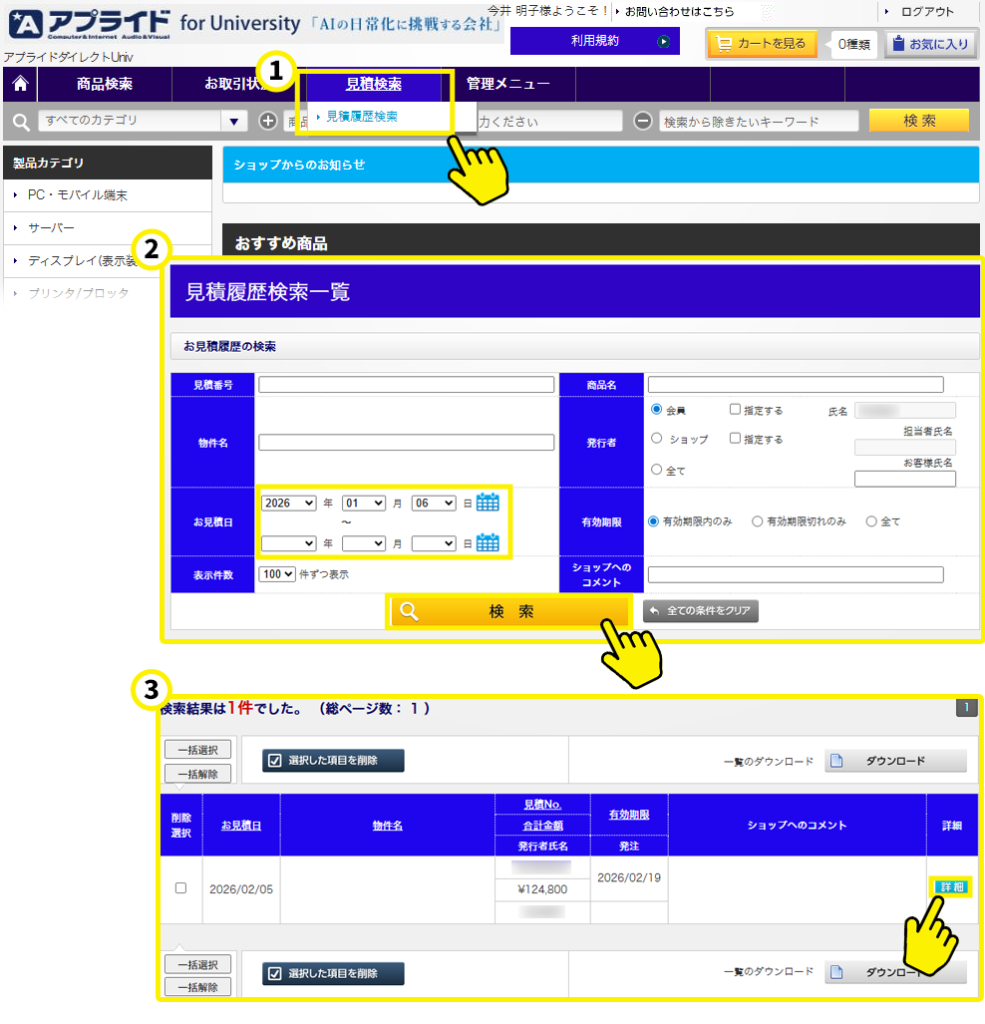985x1024 pixels.
Task: Click the 利用規約 arrow button
Action: pyautogui.click(x=662, y=41)
